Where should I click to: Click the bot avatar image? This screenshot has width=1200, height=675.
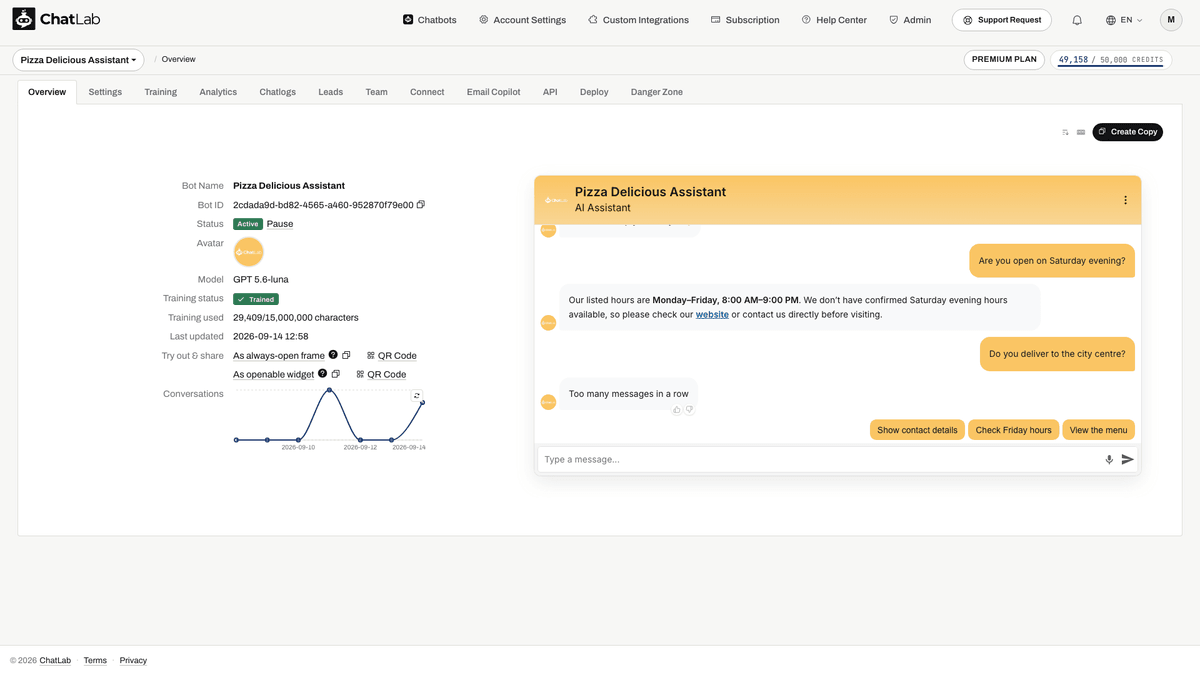click(x=248, y=252)
